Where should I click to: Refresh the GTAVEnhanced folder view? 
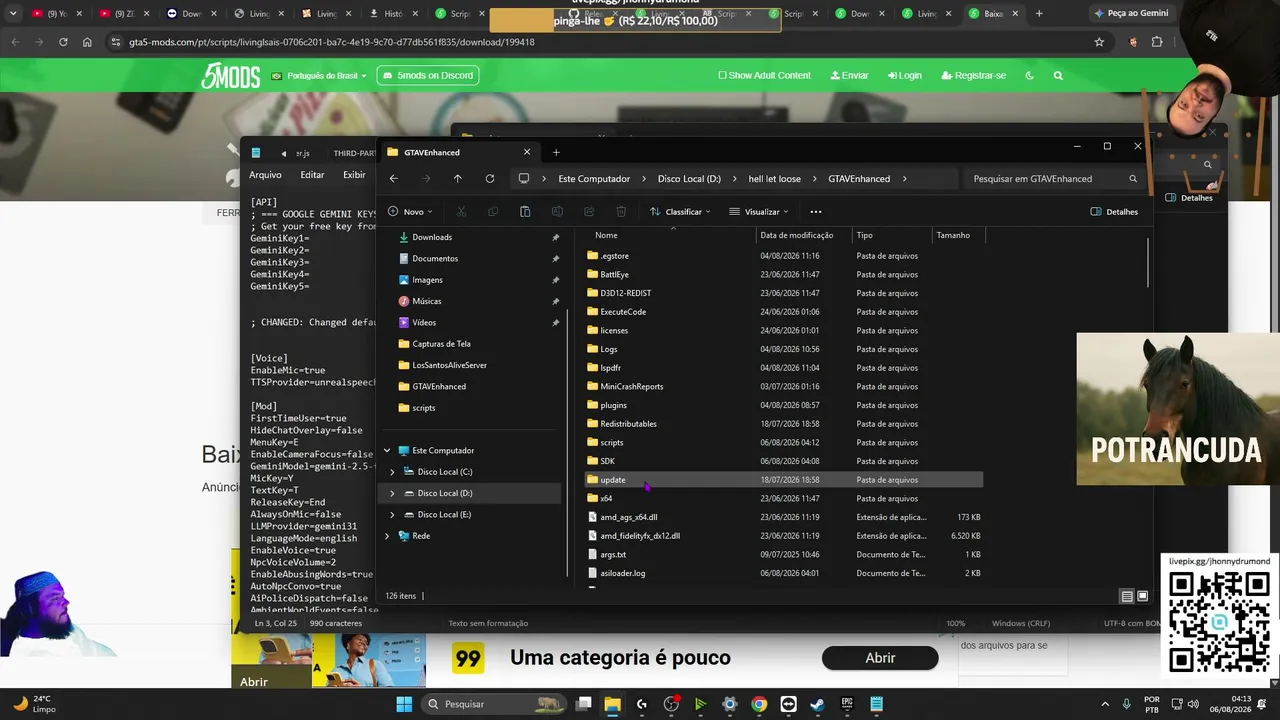[490, 179]
